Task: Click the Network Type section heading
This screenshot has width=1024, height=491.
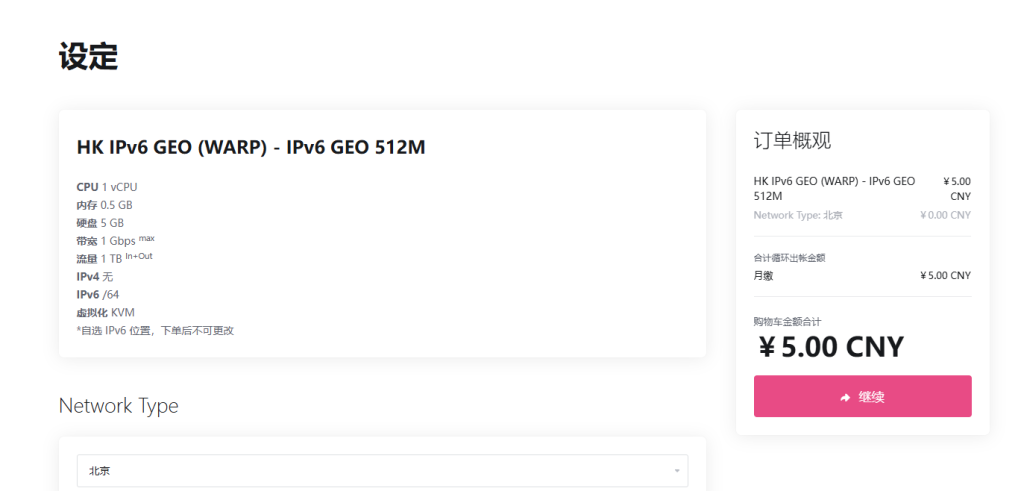Action: 118,406
